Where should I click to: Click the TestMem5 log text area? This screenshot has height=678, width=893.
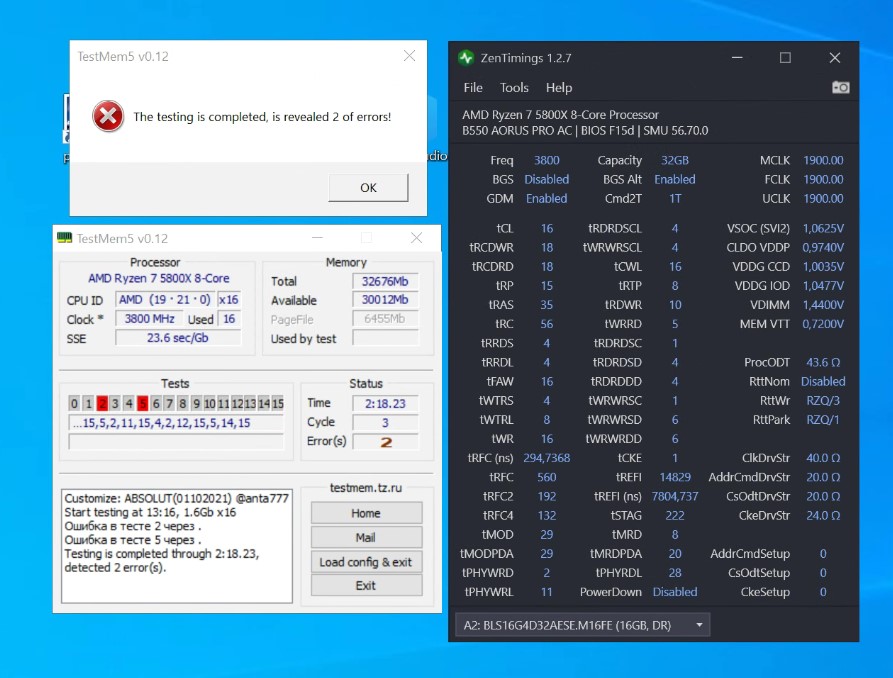point(177,545)
